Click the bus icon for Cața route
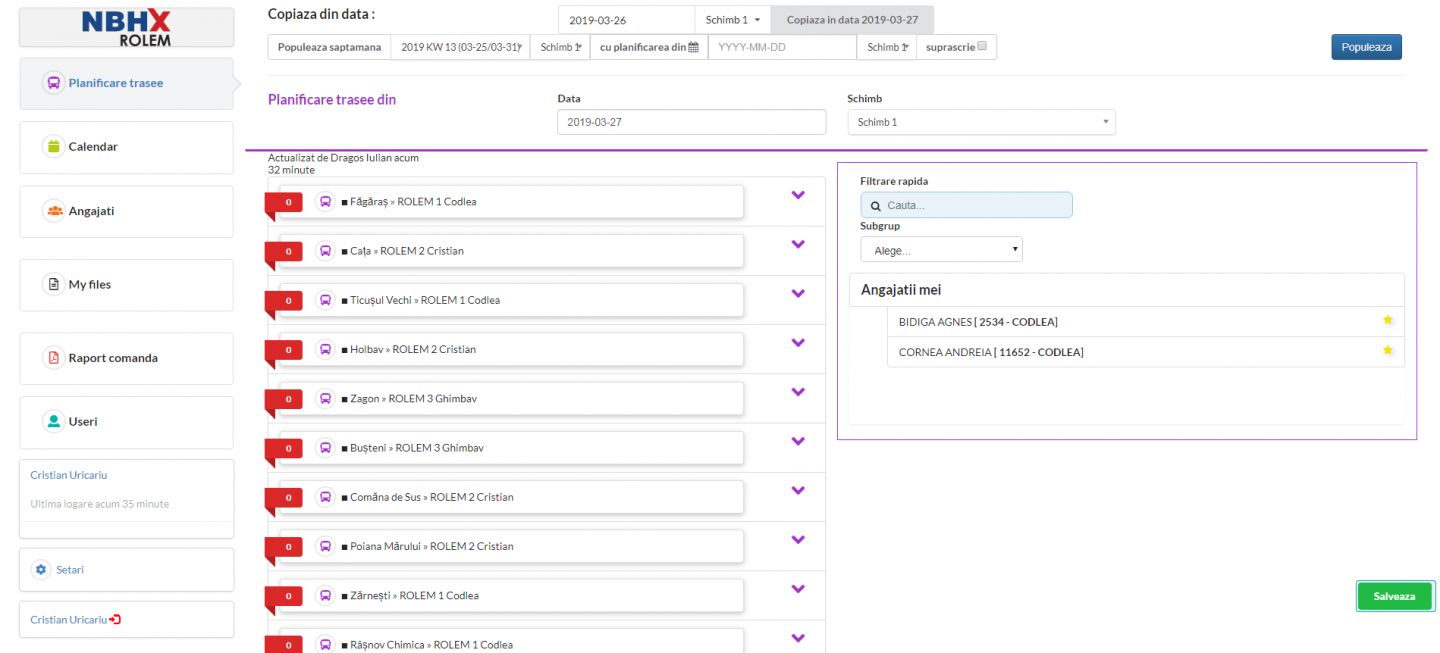1440x653 pixels. [x=325, y=251]
